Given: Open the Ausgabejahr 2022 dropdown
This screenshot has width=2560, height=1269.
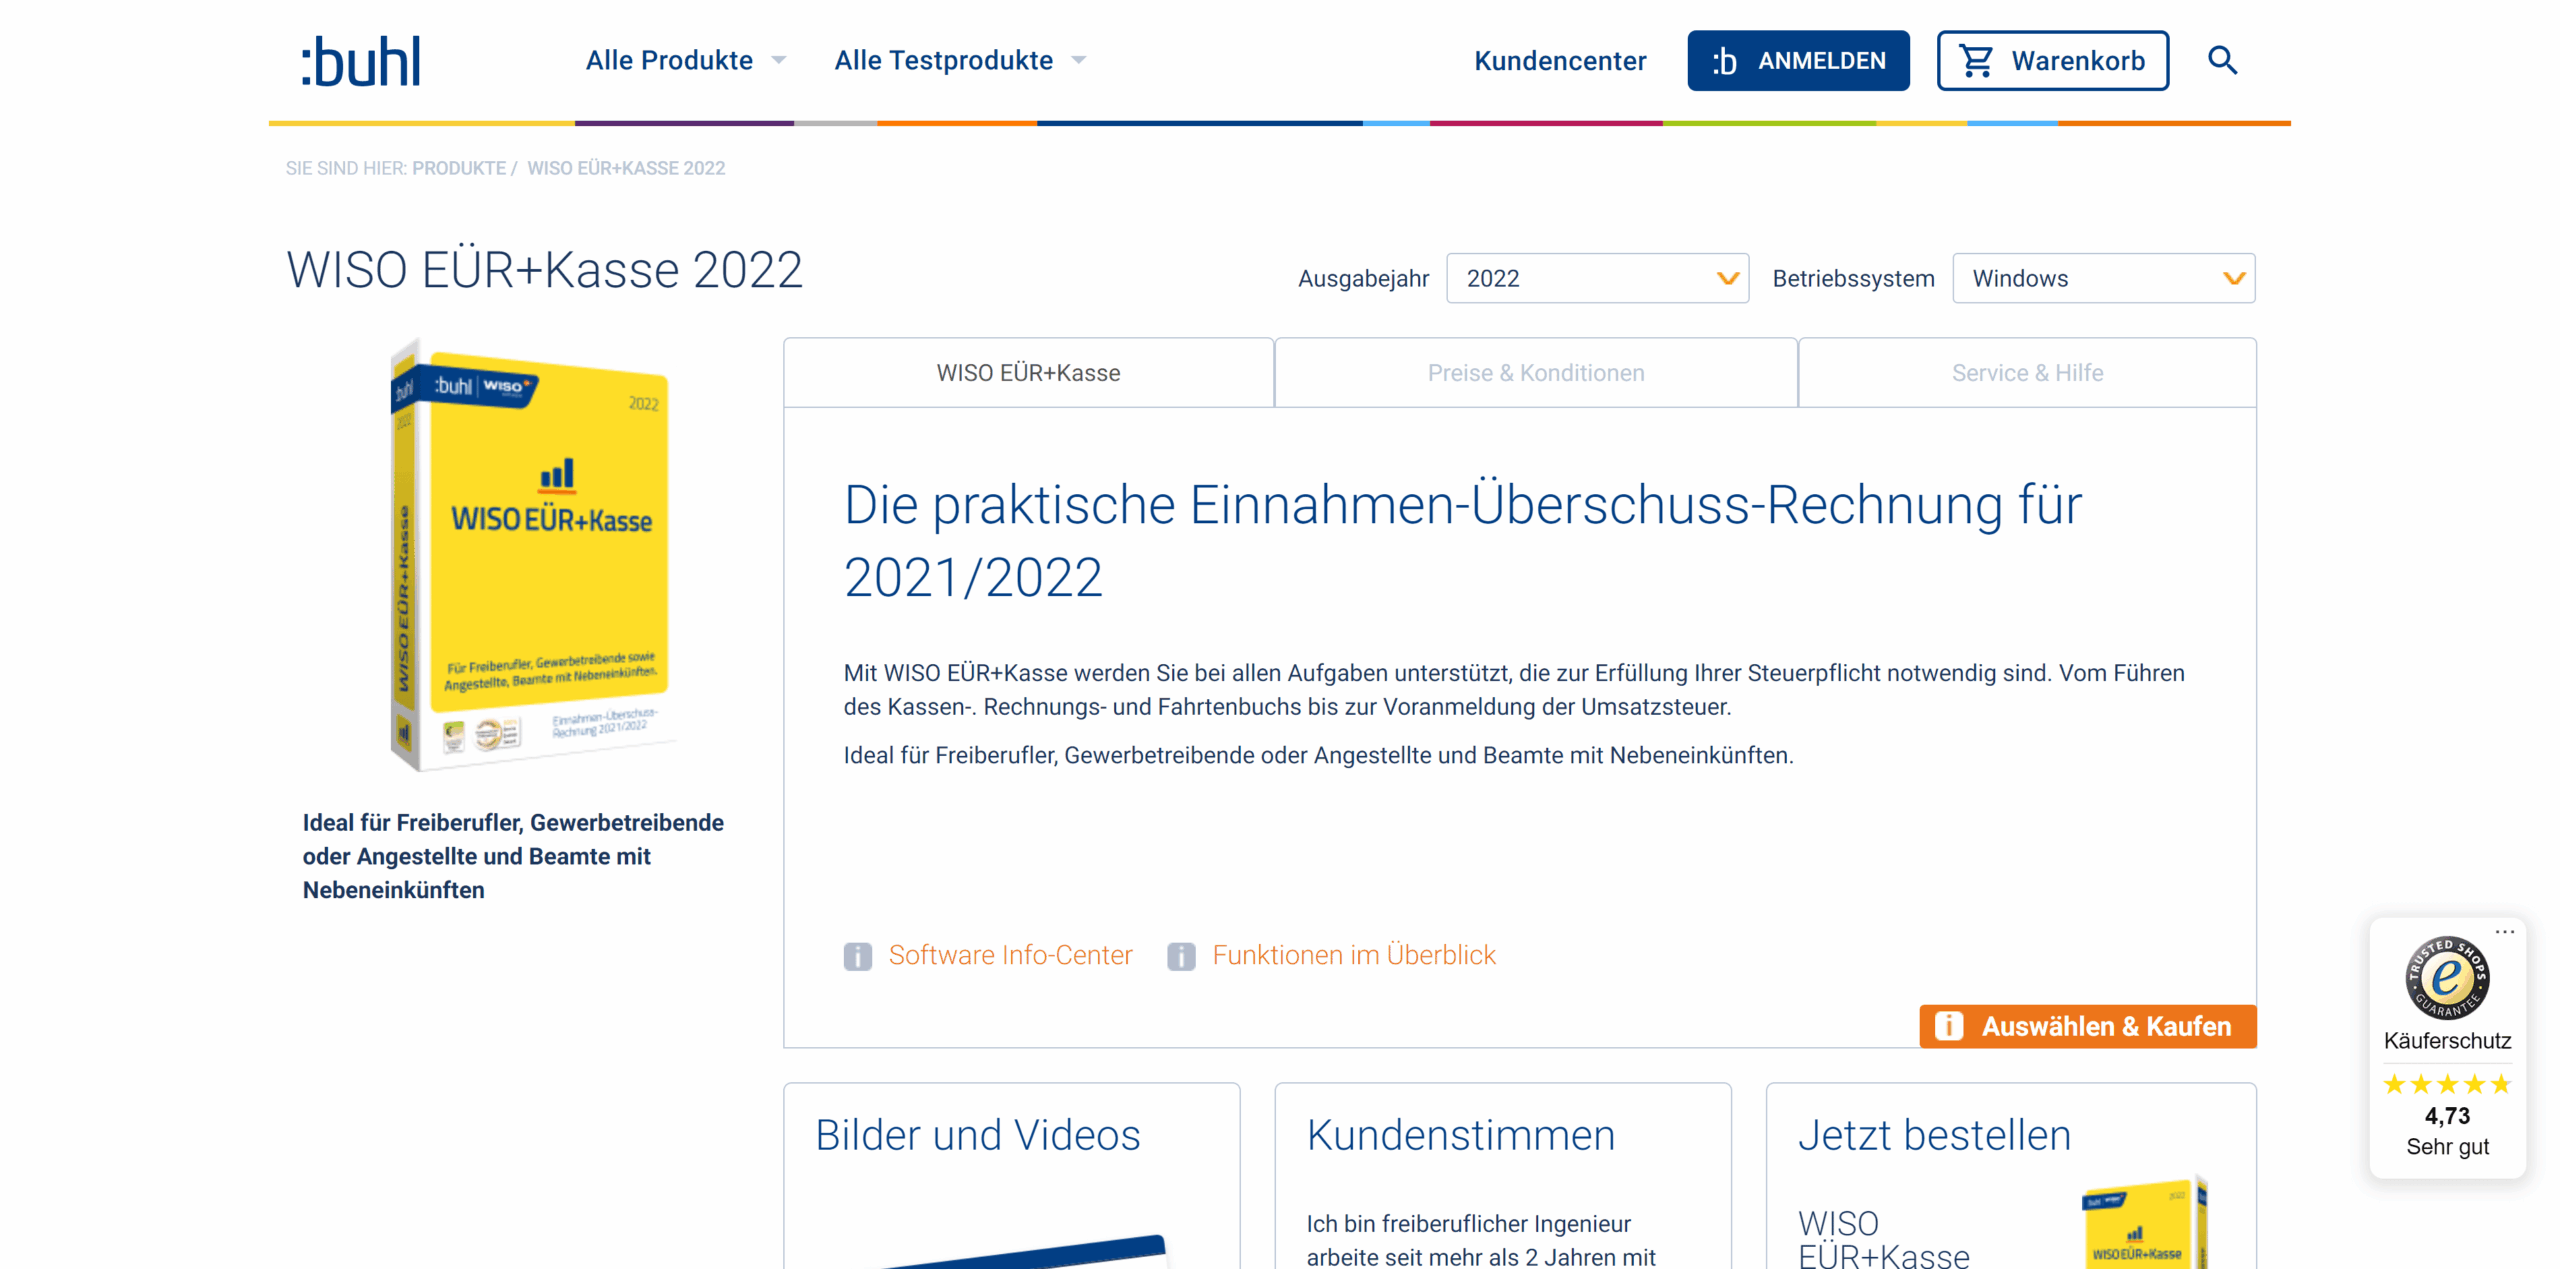Looking at the screenshot, I should pyautogui.click(x=1596, y=278).
